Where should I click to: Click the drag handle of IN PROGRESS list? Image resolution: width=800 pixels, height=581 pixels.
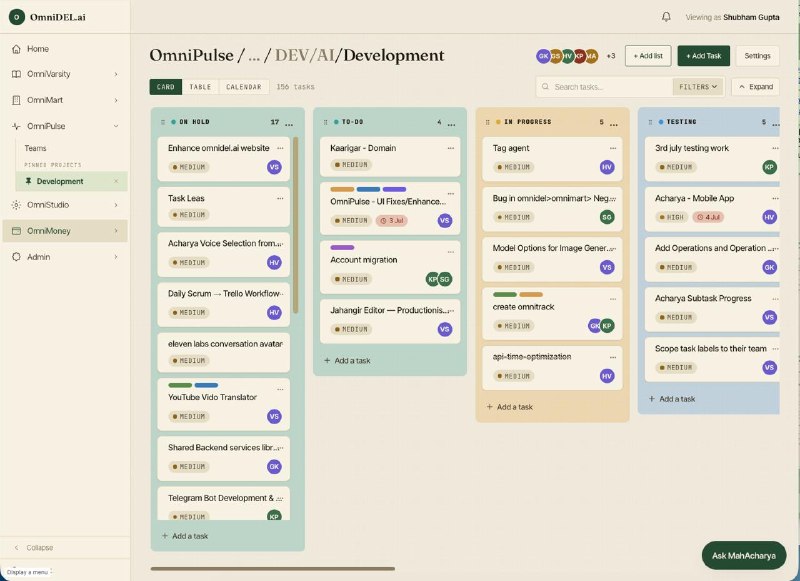(x=488, y=122)
